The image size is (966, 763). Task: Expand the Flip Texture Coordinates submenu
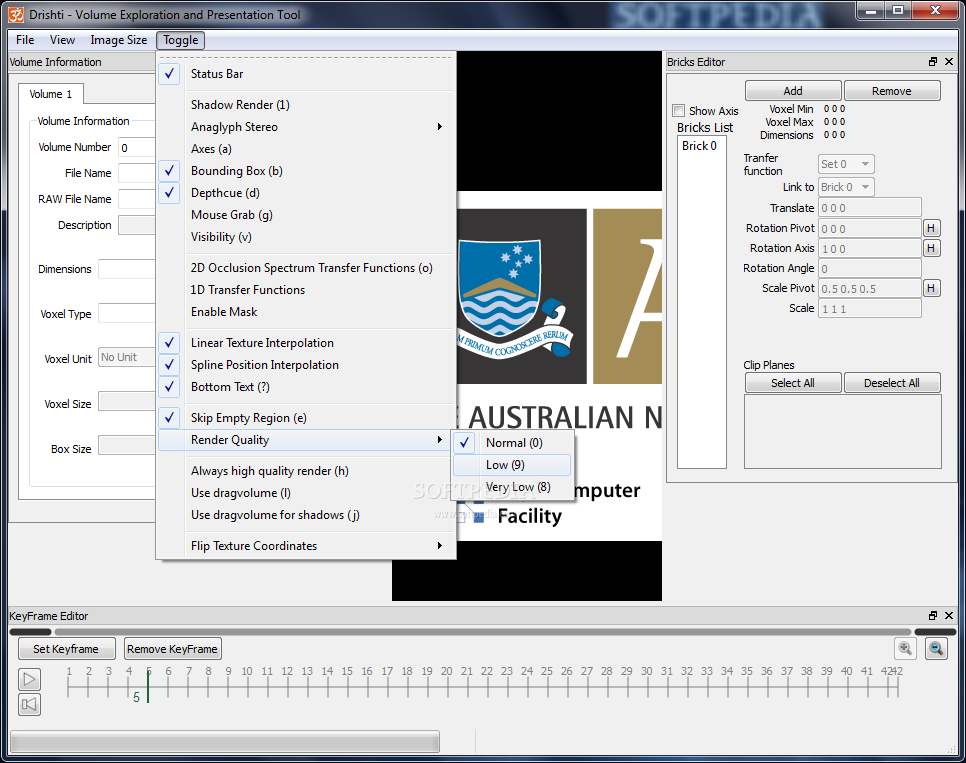(x=306, y=546)
